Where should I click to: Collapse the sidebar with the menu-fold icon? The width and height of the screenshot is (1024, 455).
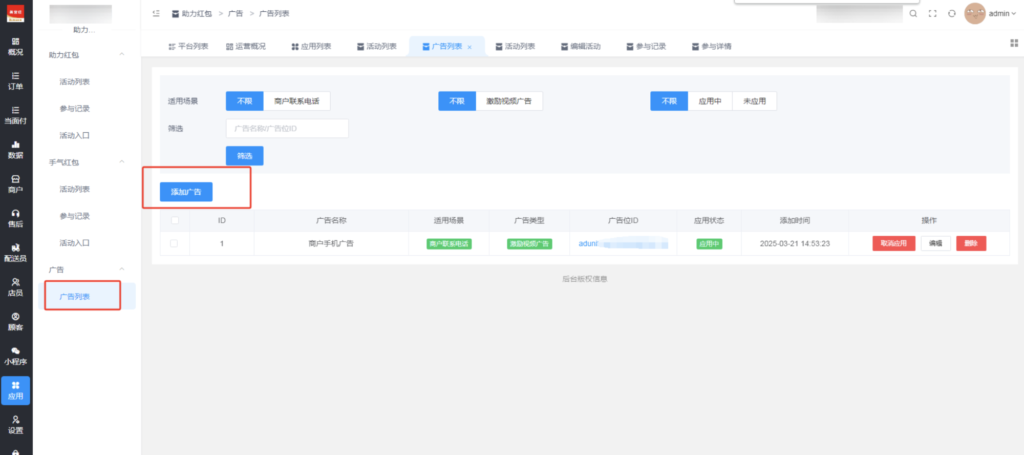(156, 14)
